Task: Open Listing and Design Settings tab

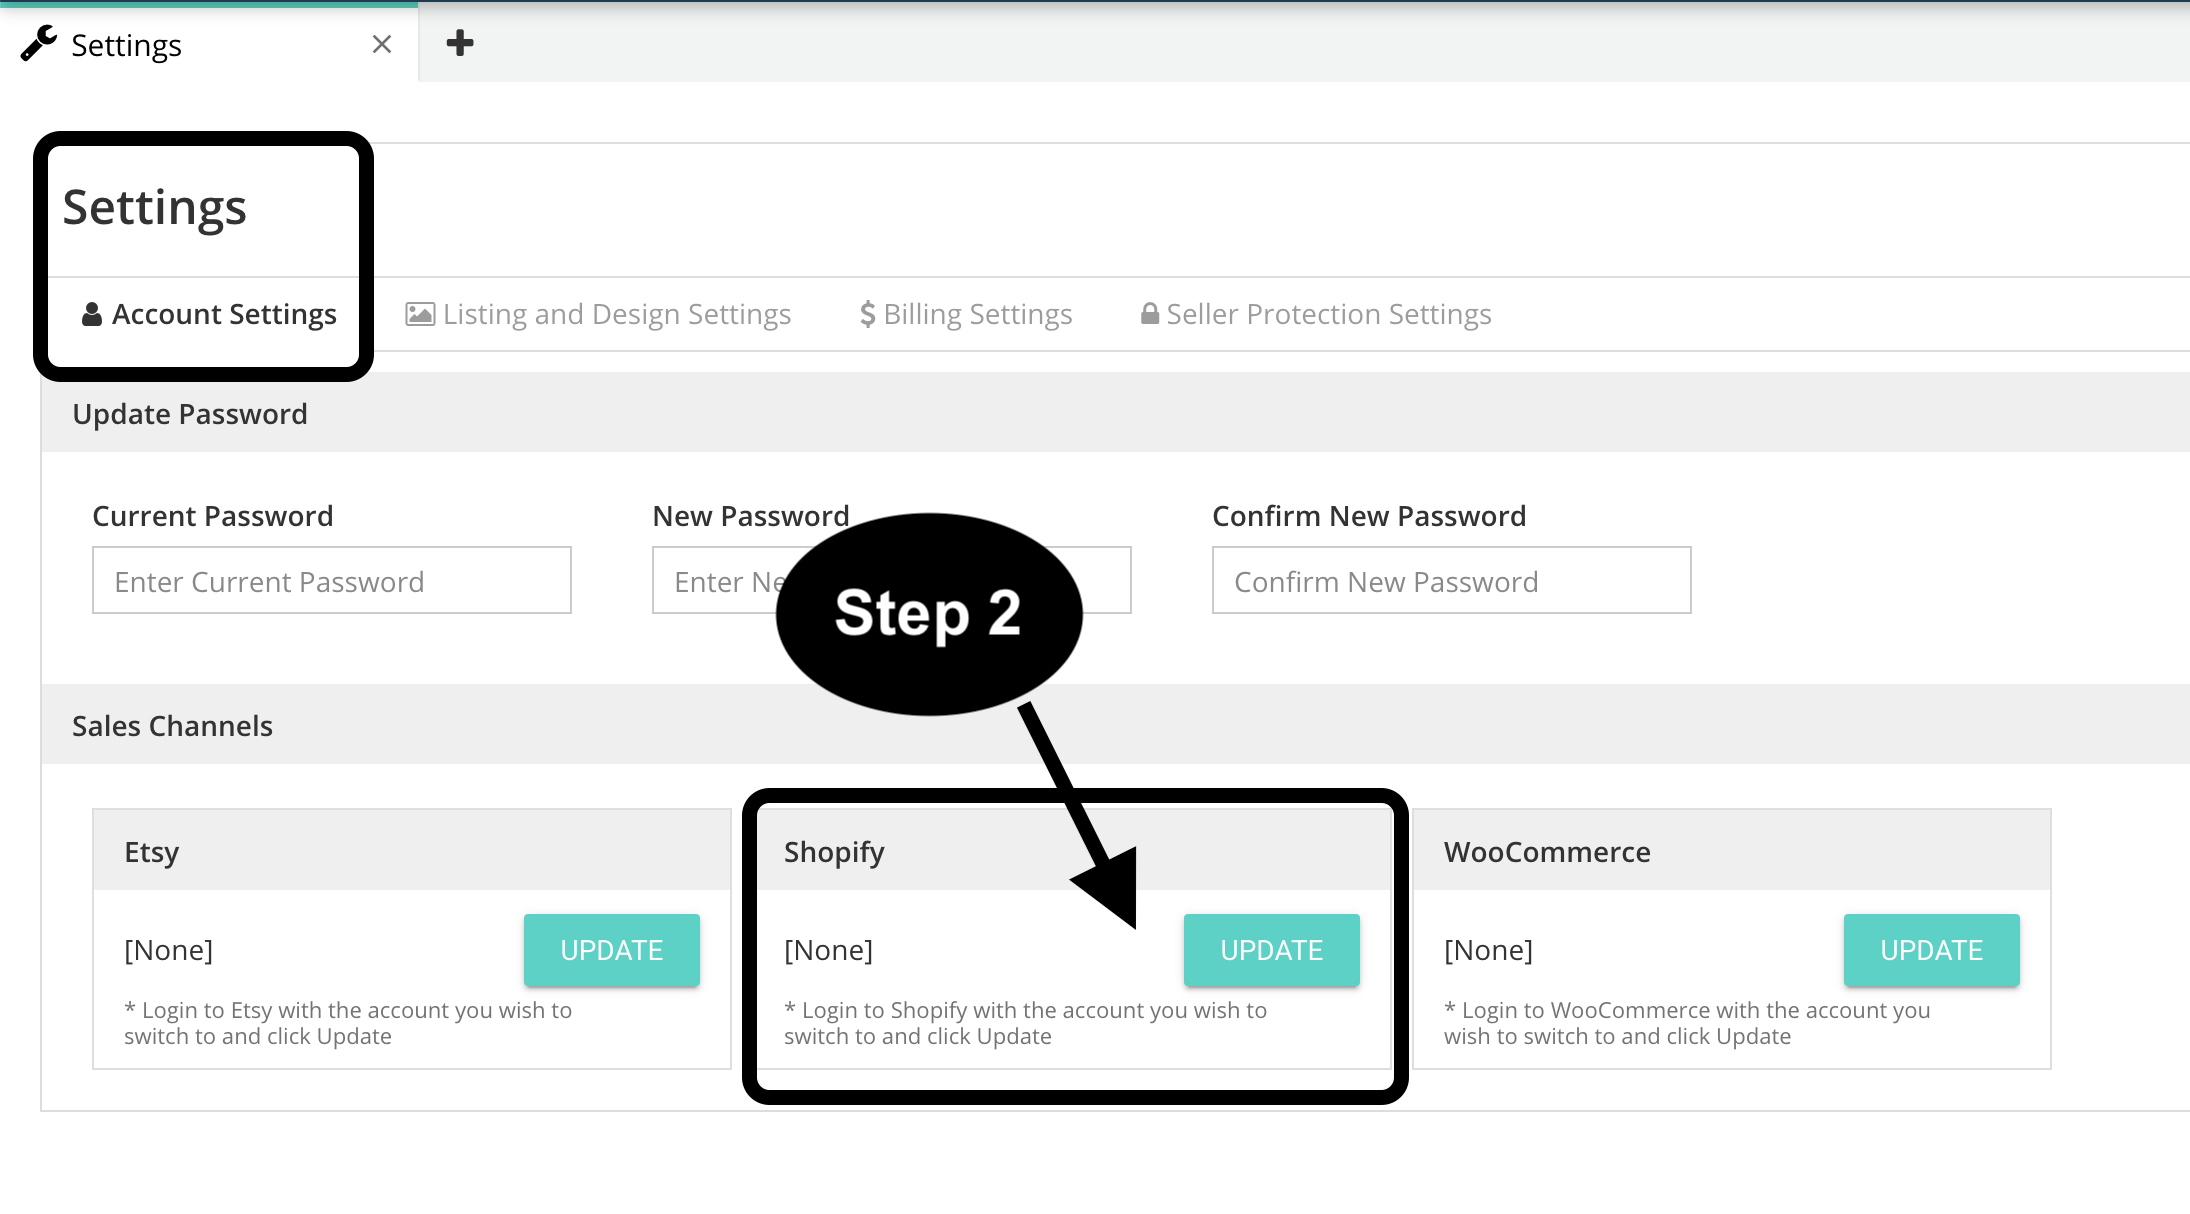Action: click(x=616, y=314)
